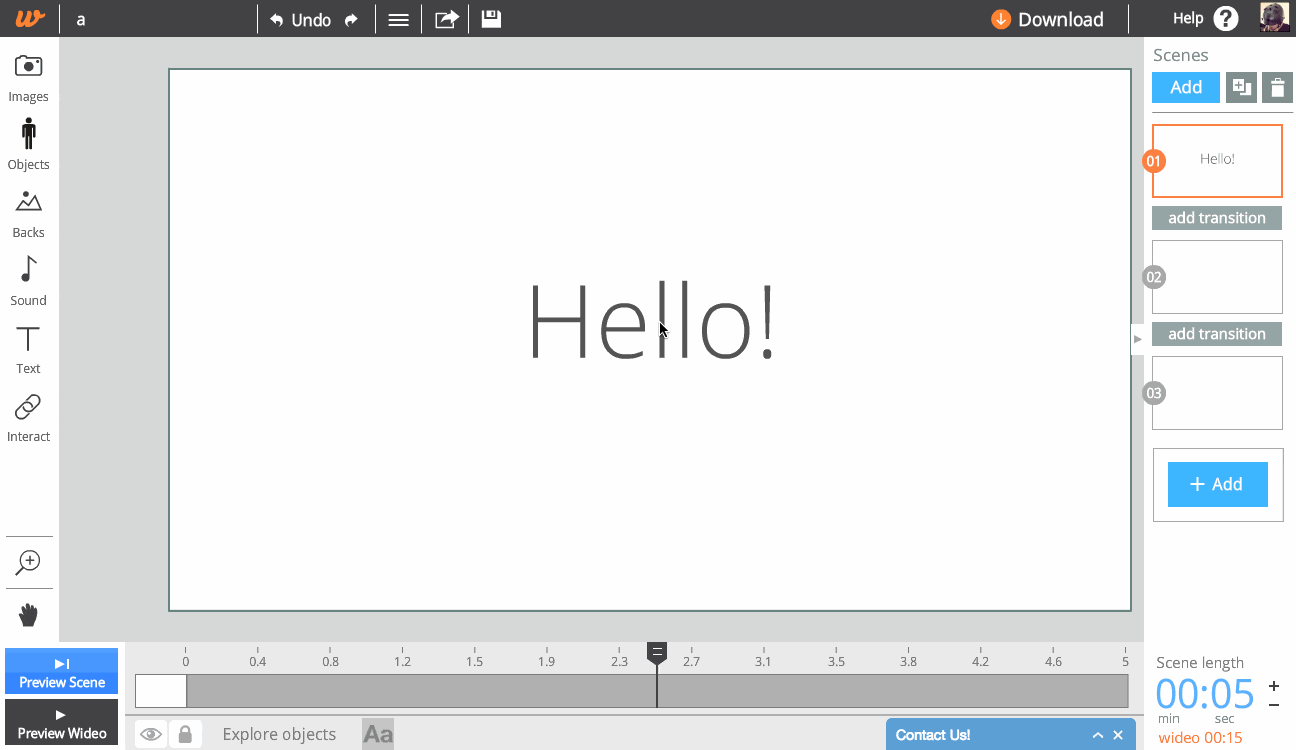Click the zoom magnifier icon
Screen dimensions: 1296x750
(x=28, y=563)
